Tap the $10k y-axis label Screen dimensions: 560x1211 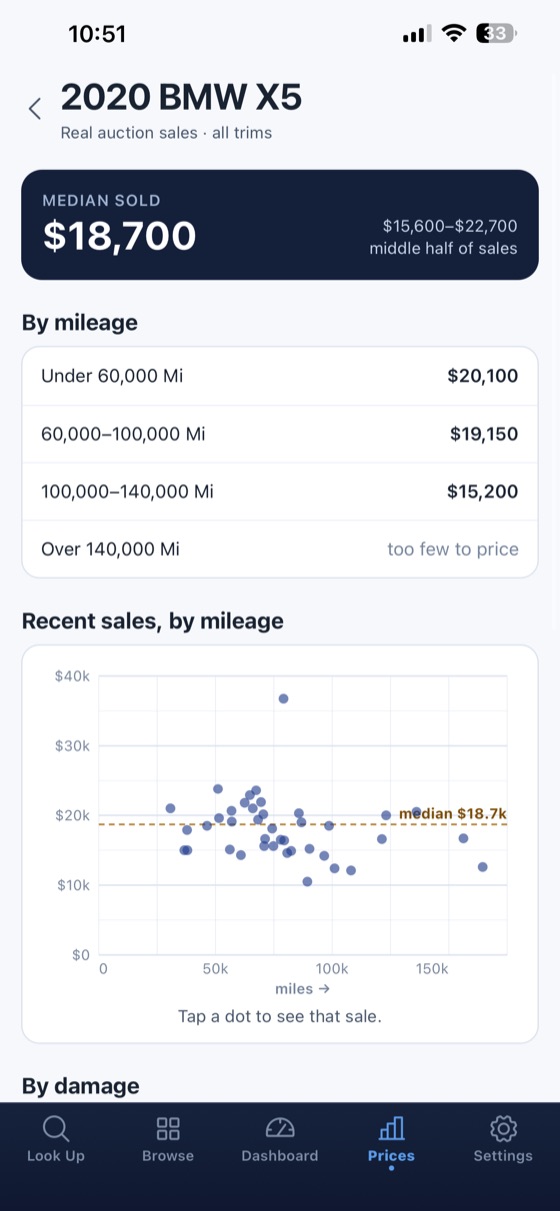tap(72, 885)
